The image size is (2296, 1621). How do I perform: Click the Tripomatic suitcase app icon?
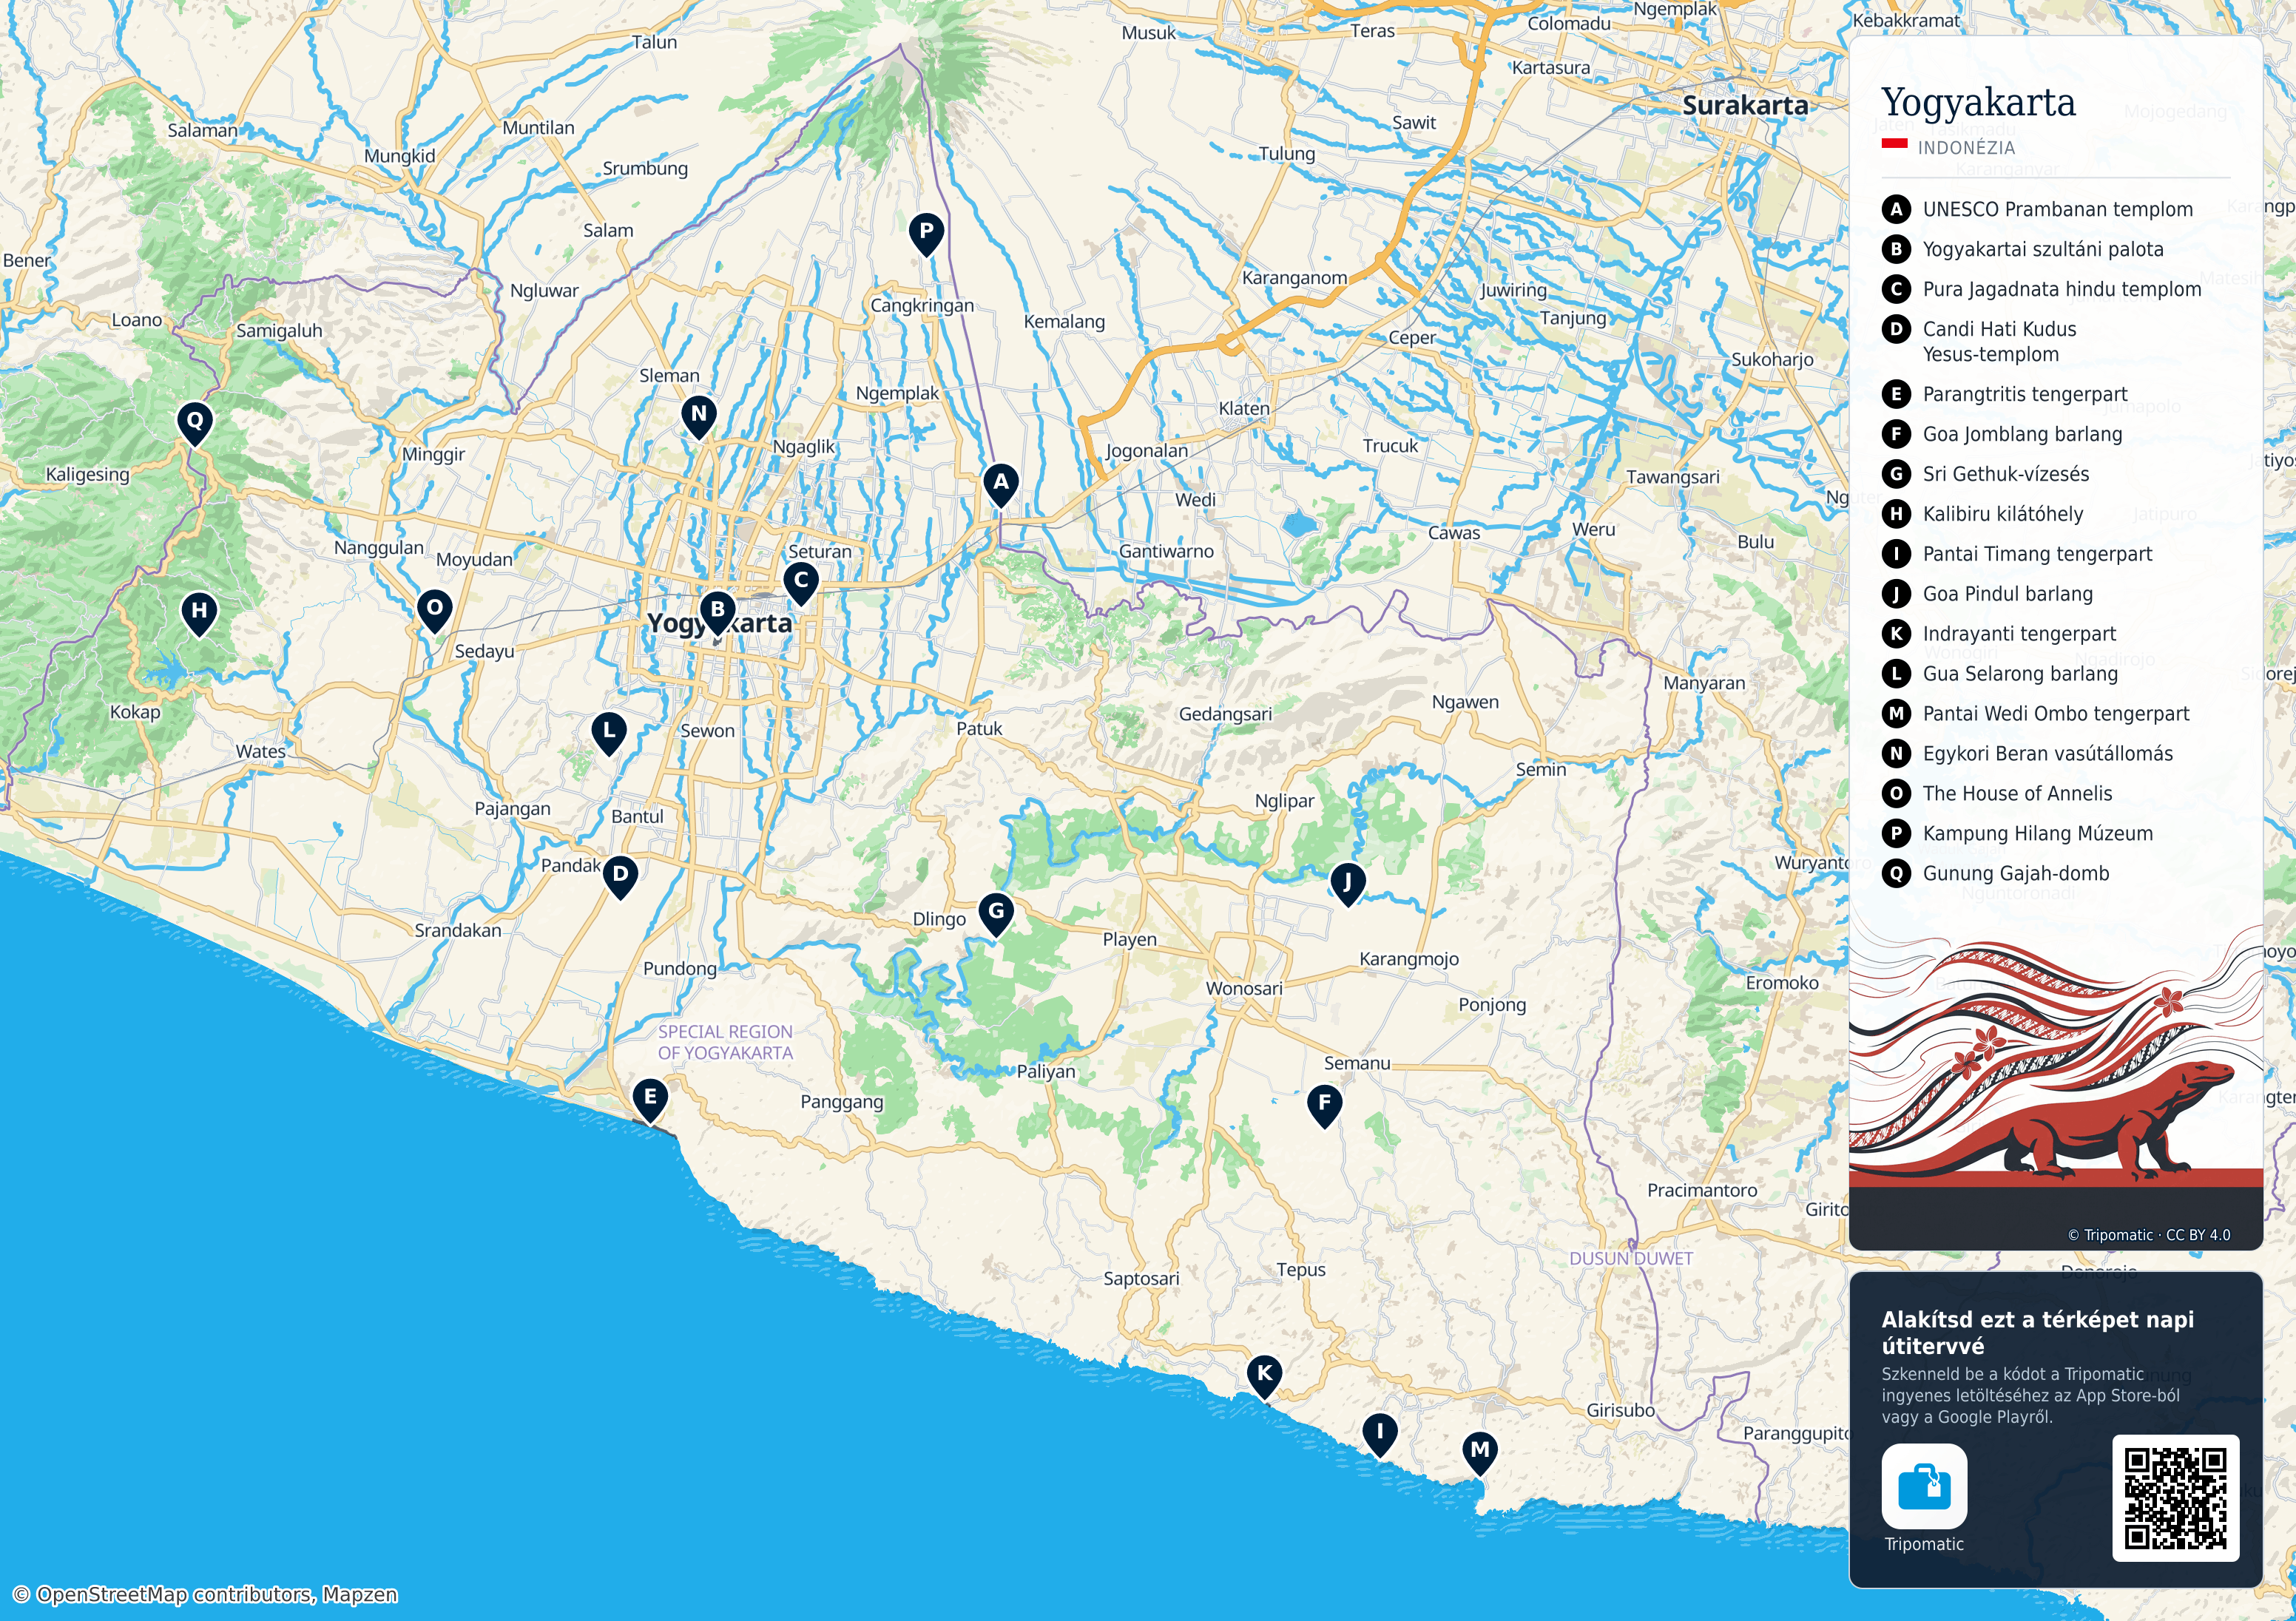(1924, 1486)
